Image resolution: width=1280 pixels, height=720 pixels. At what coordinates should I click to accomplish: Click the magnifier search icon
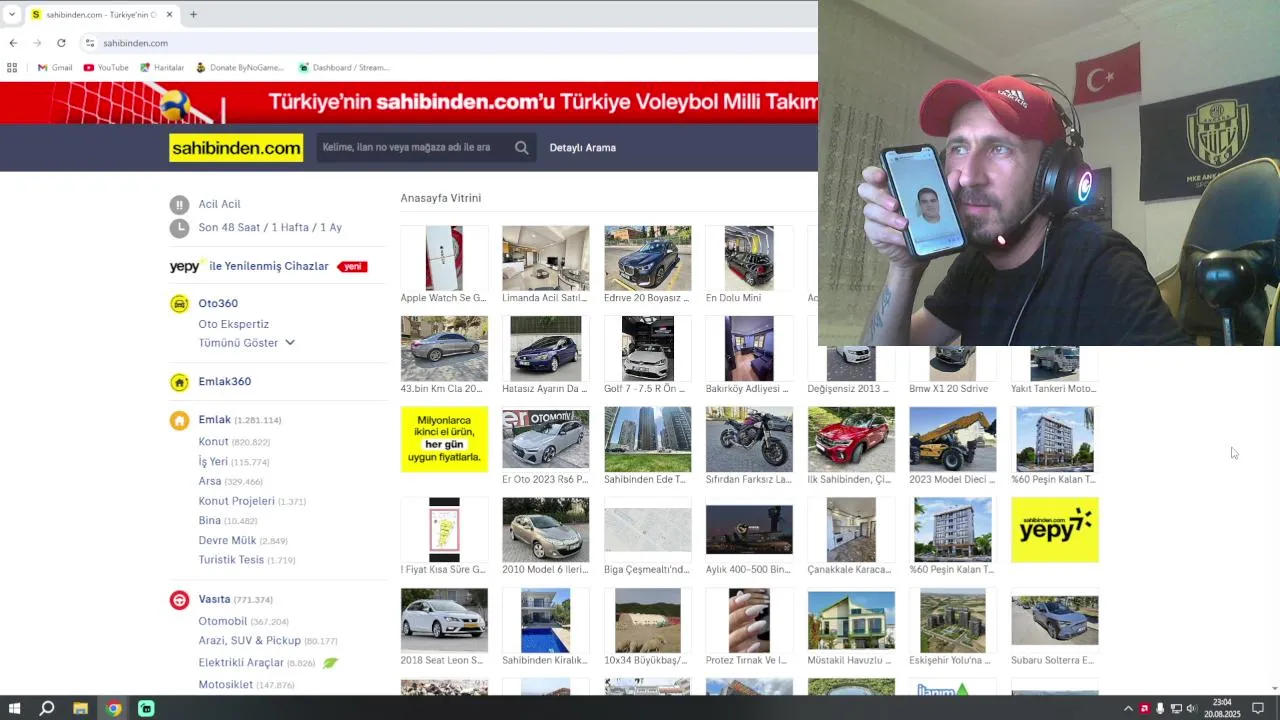click(x=522, y=147)
